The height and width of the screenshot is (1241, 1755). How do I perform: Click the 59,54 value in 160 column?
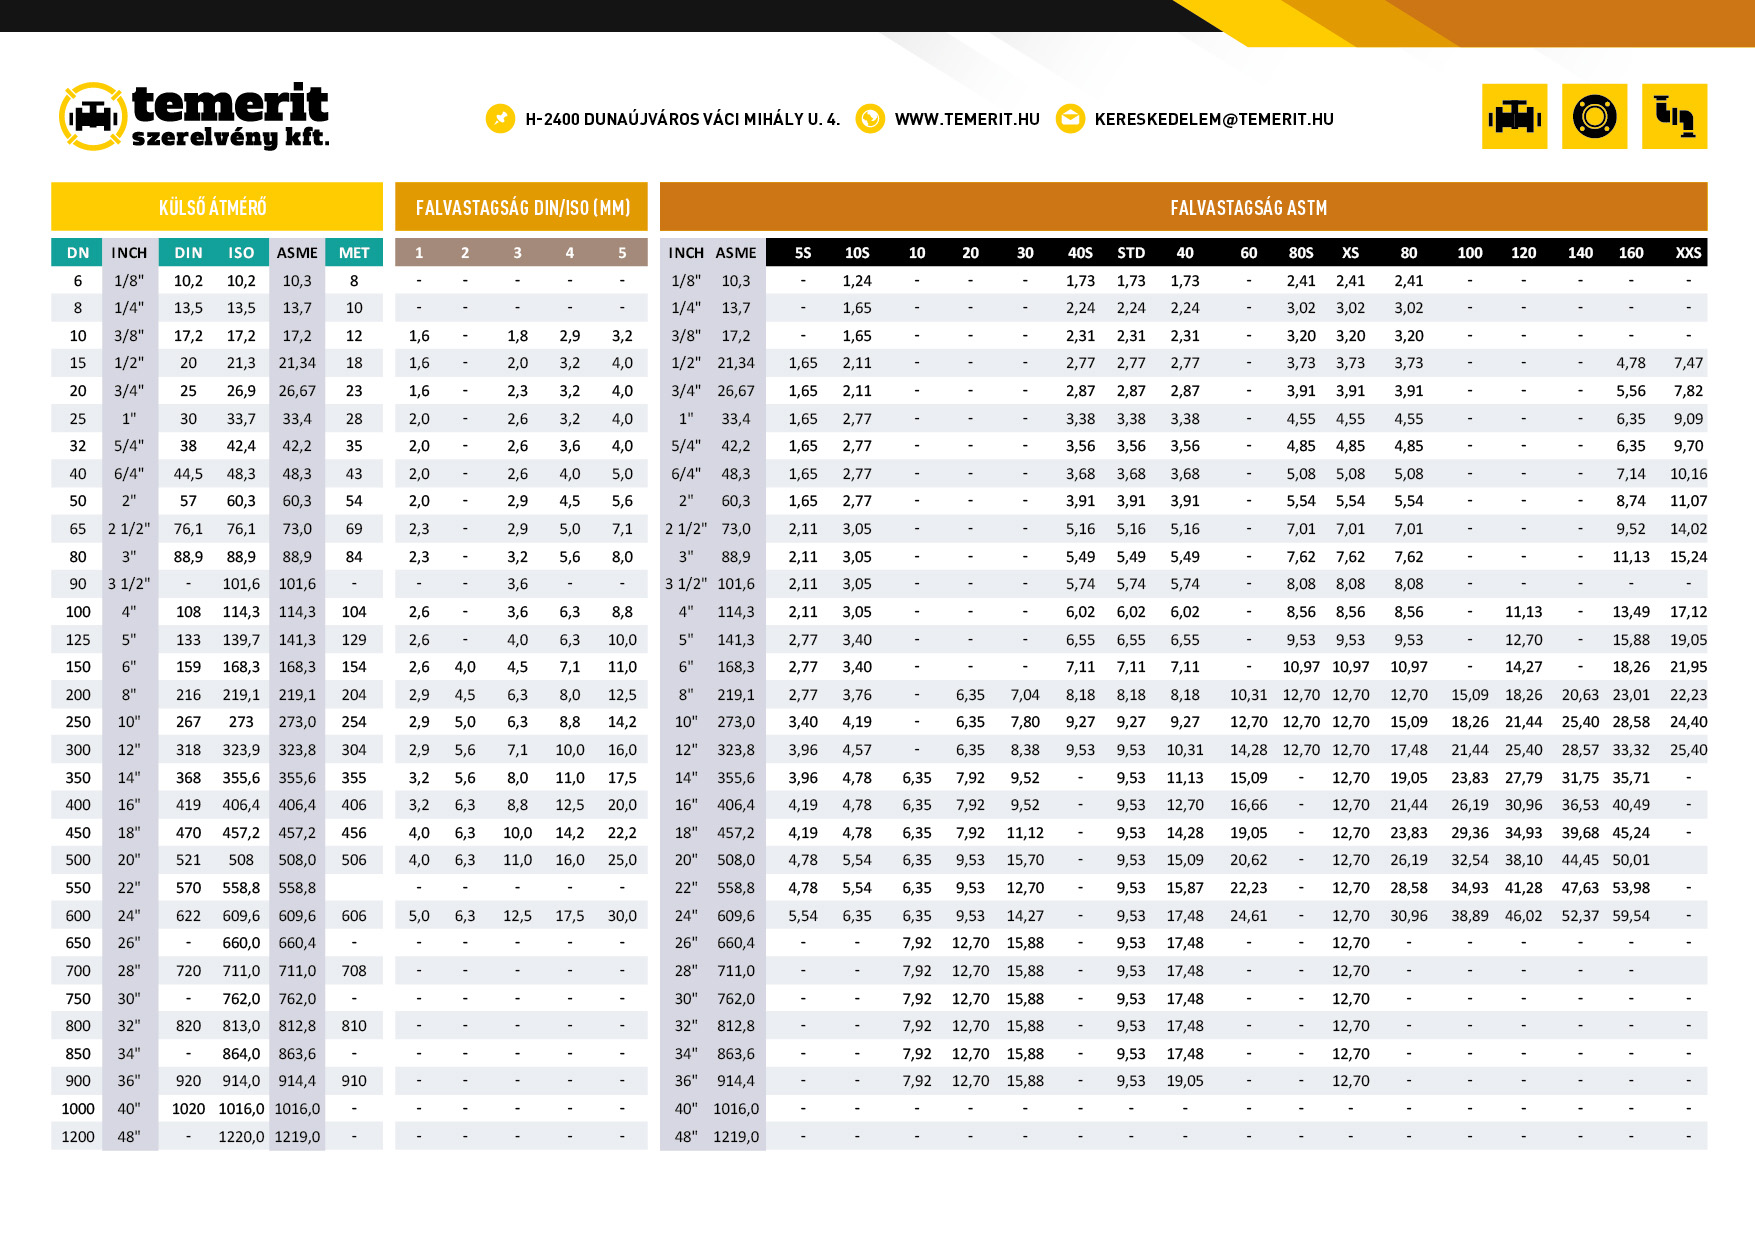coord(1631,916)
